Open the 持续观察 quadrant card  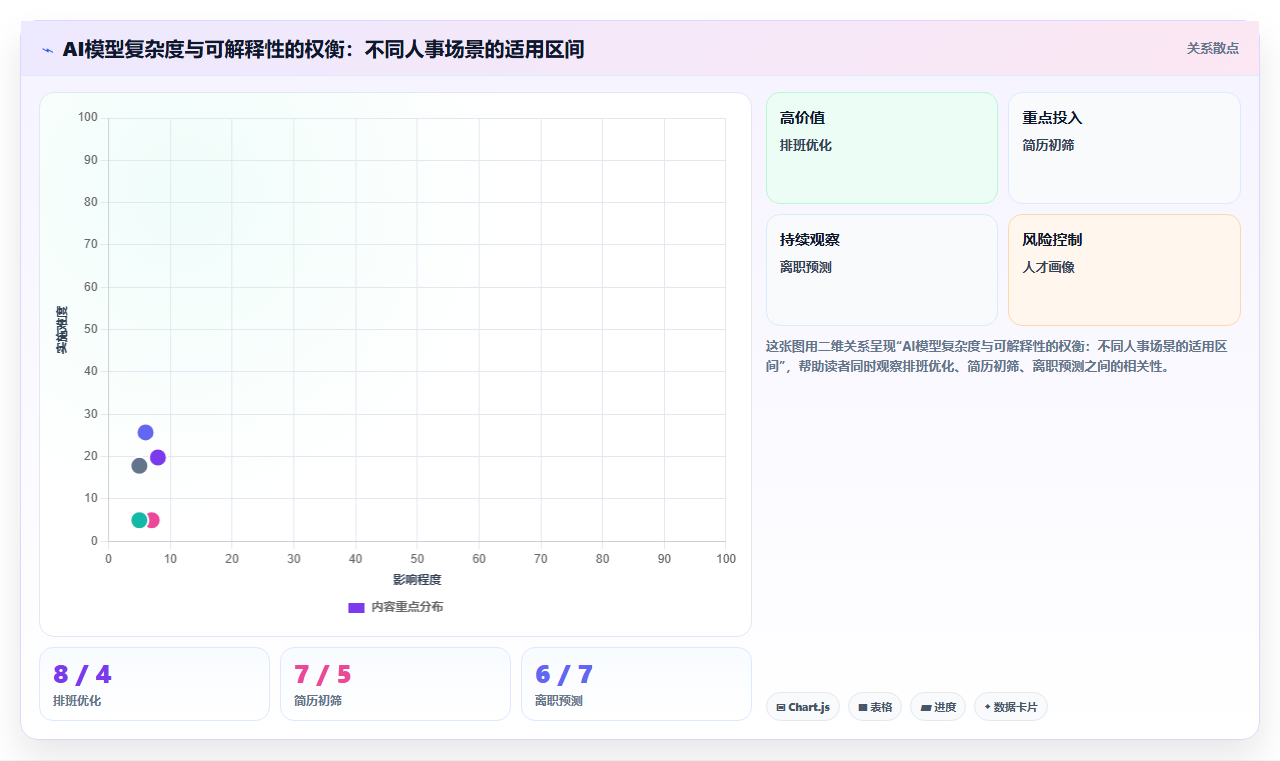(882, 270)
